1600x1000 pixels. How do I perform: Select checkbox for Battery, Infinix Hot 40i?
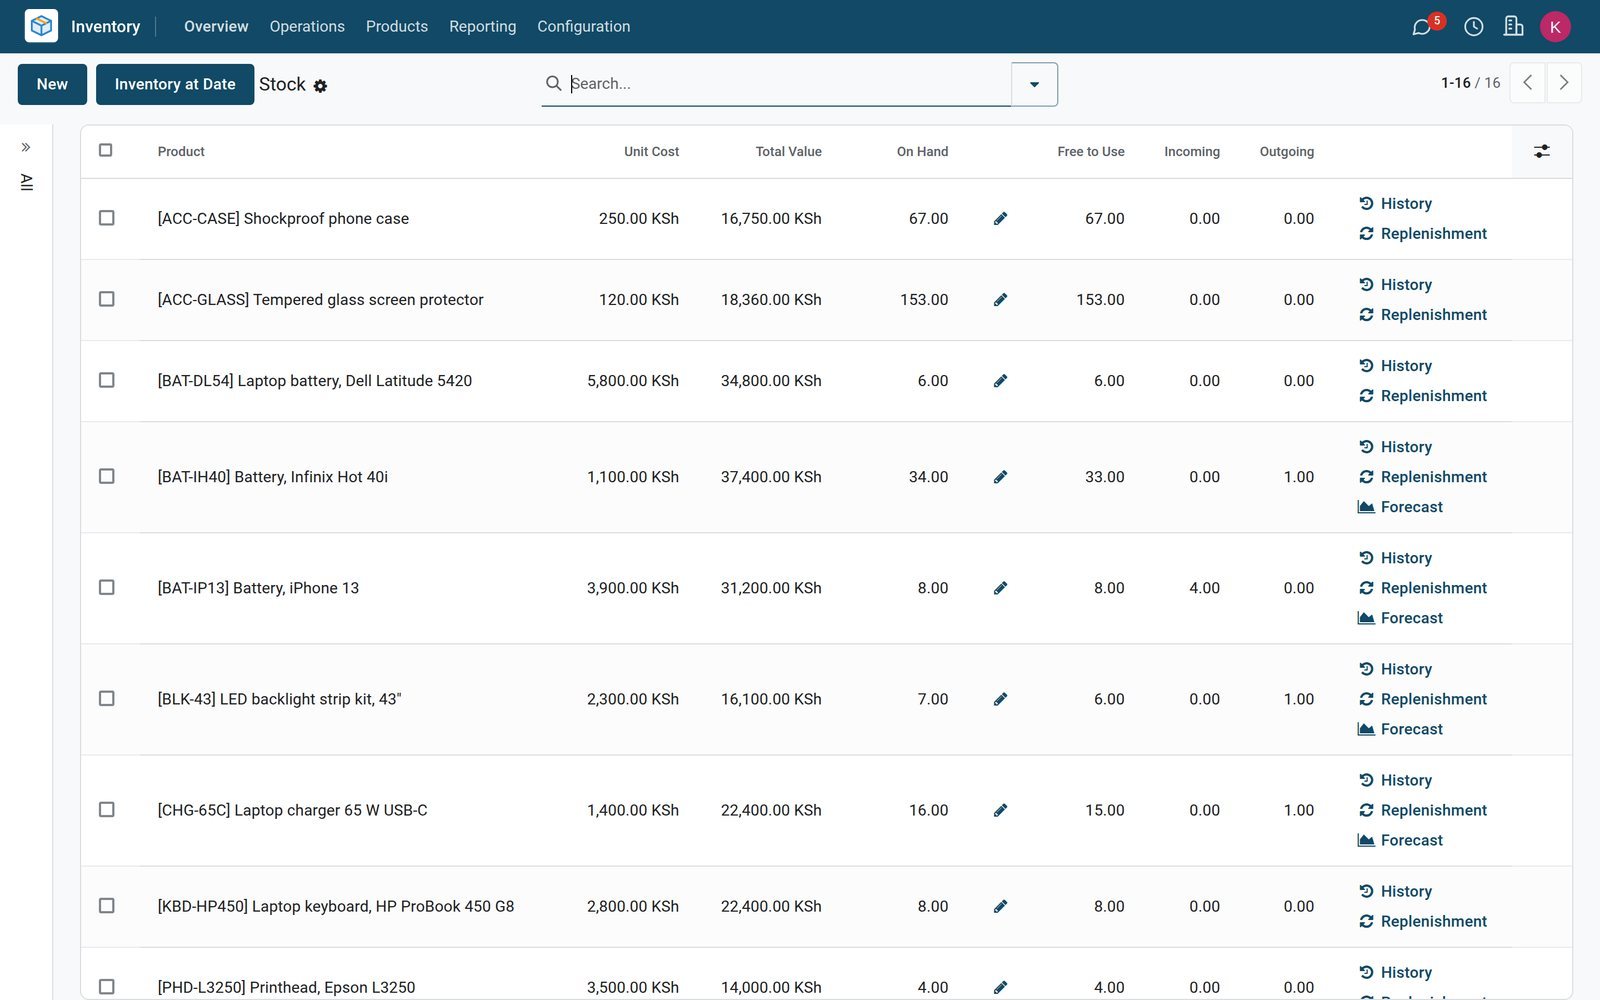coord(107,476)
